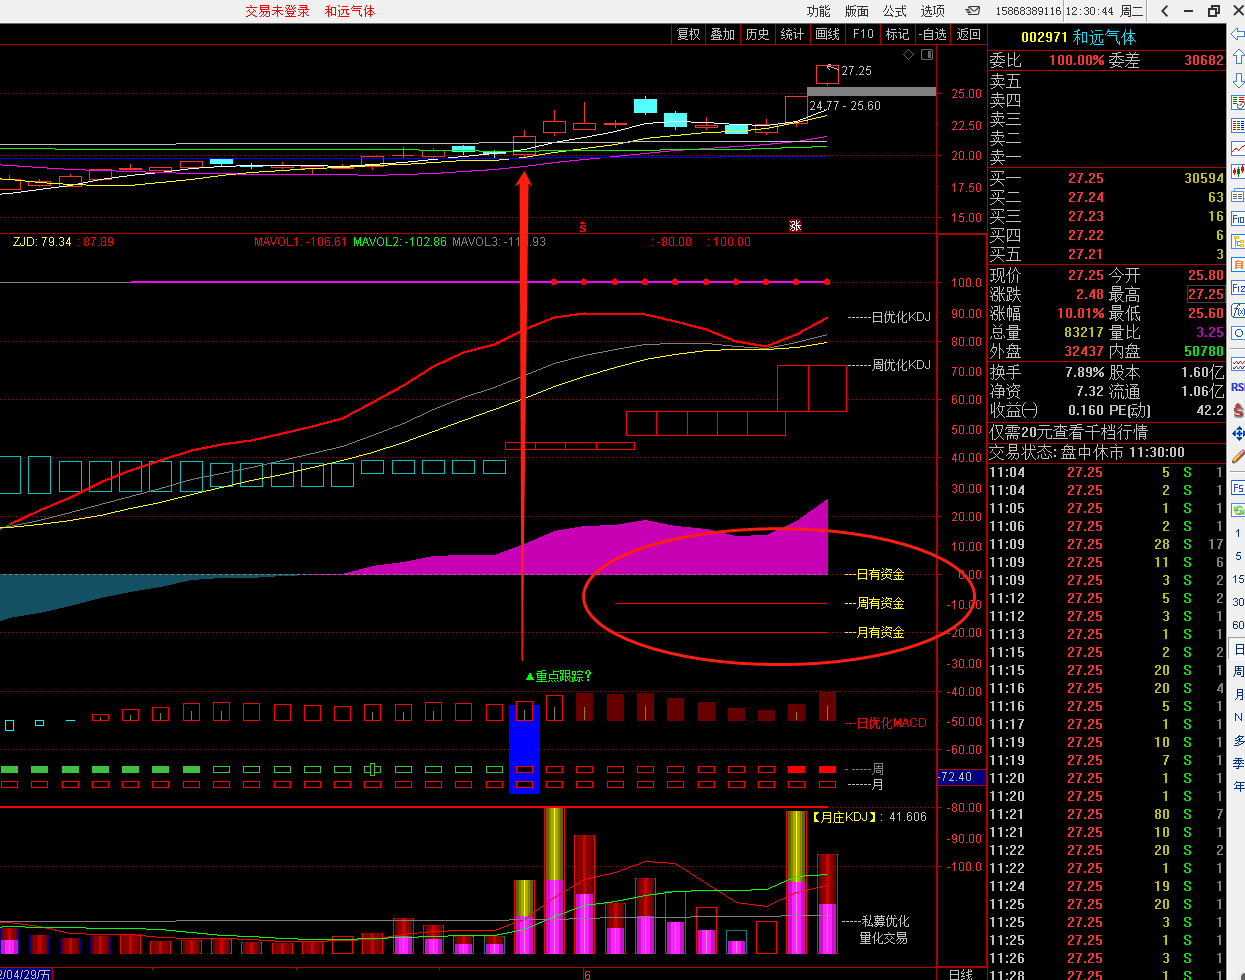Viewport: 1245px width, 980px height.
Task: Open the 选项 menu
Action: pos(933,11)
